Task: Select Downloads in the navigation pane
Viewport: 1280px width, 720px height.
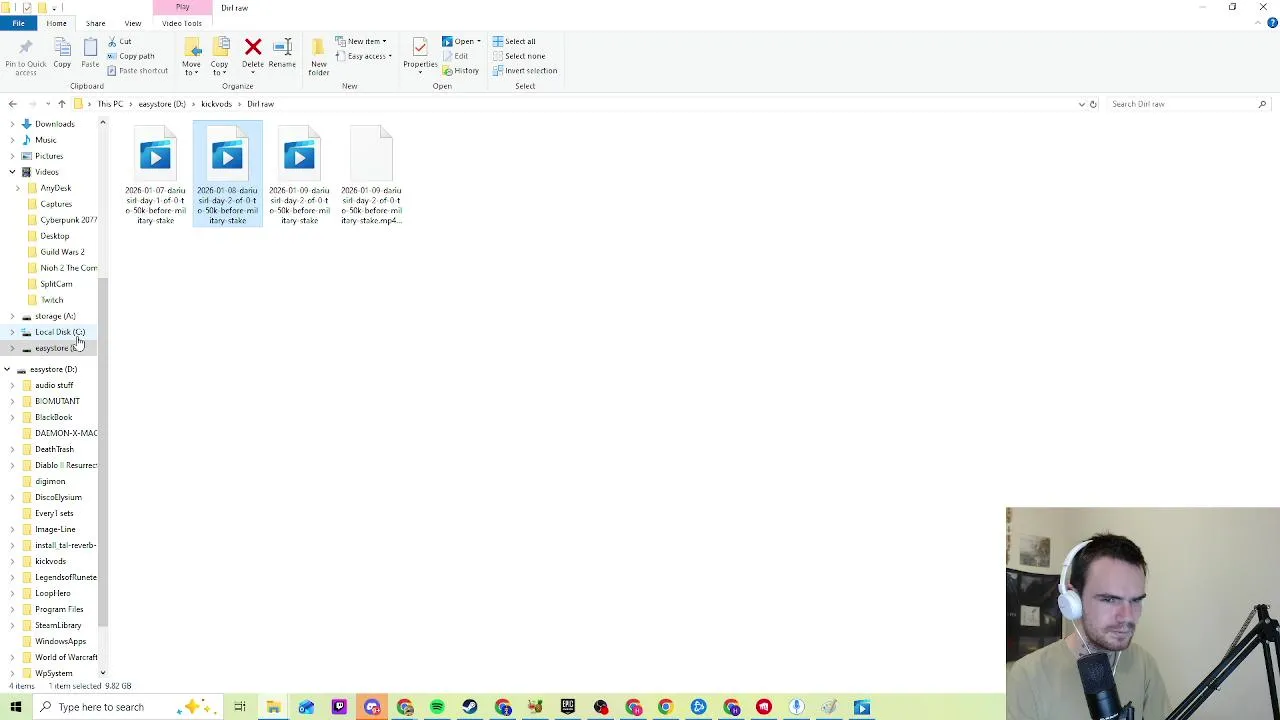Action: 54,124
